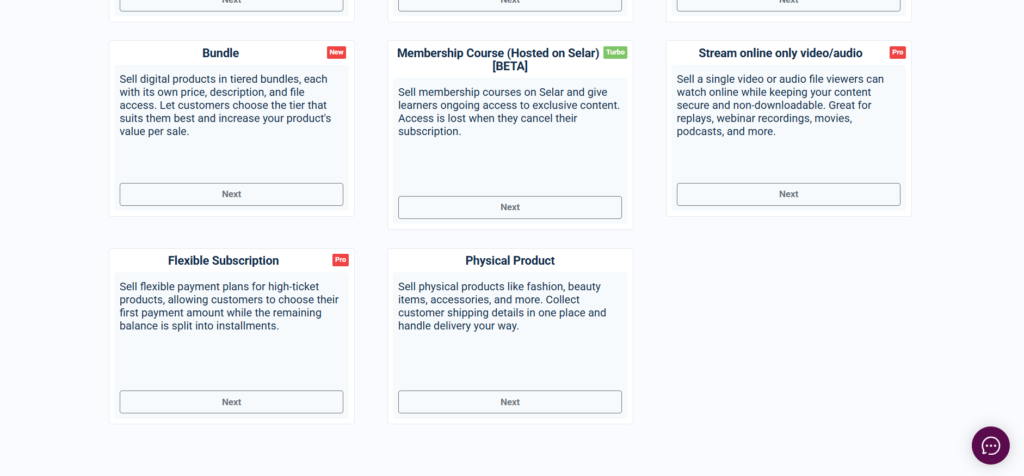Select the Physical Product title
Image resolution: width=1024 pixels, height=476 pixels.
[510, 261]
